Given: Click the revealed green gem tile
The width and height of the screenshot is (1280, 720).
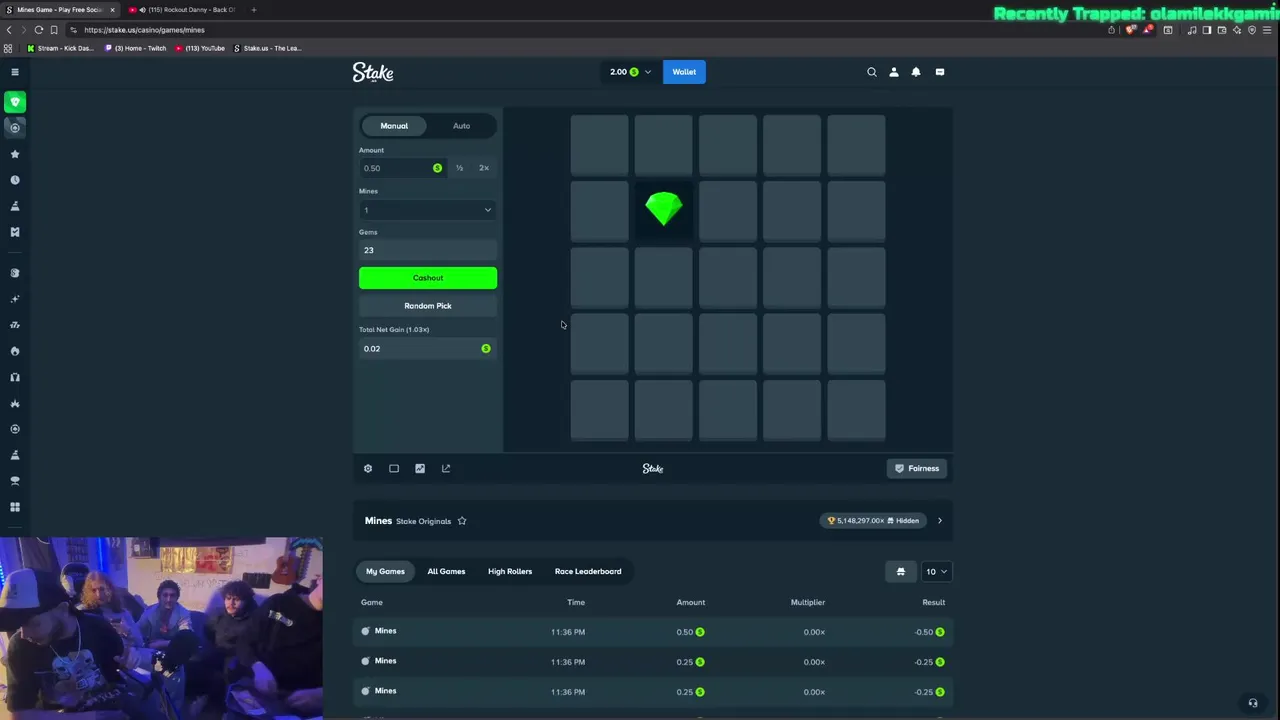Looking at the screenshot, I should tap(664, 210).
